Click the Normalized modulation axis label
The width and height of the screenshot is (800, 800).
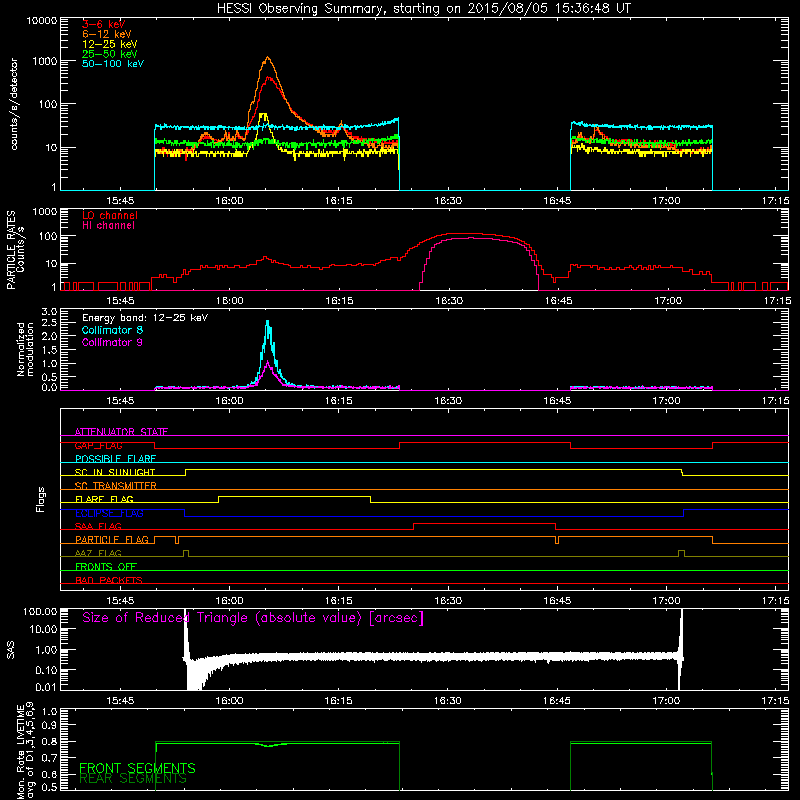[25, 349]
